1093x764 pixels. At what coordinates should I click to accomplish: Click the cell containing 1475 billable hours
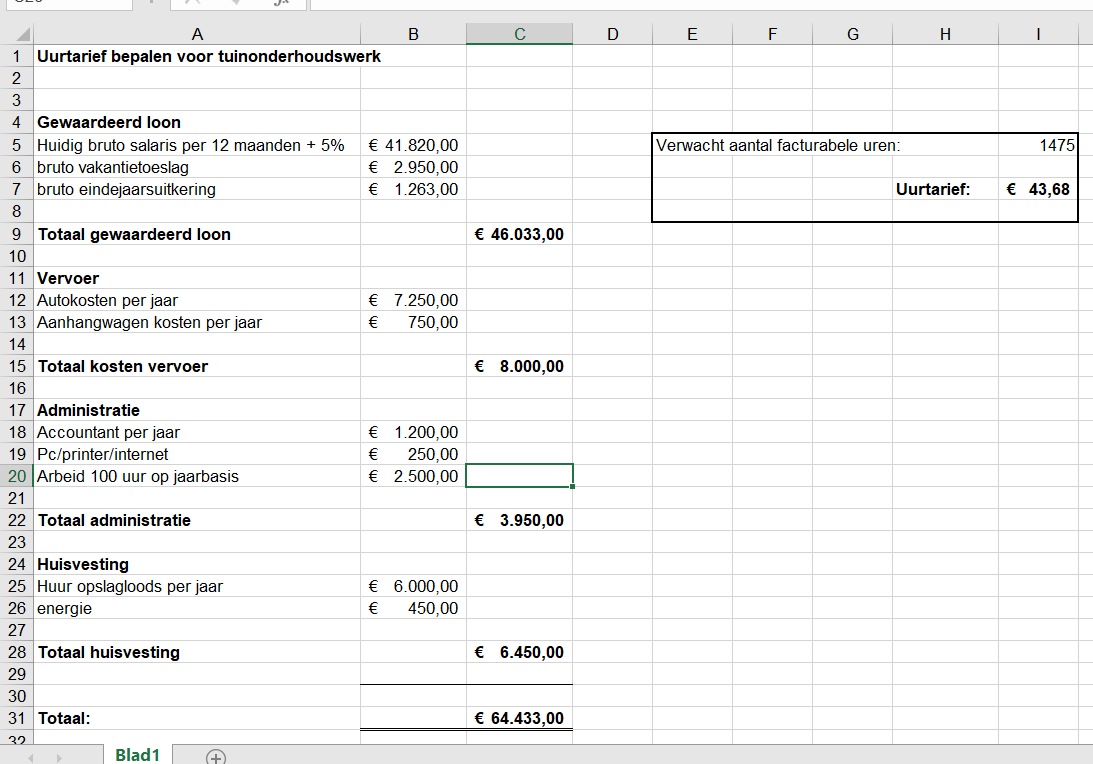coord(1038,145)
